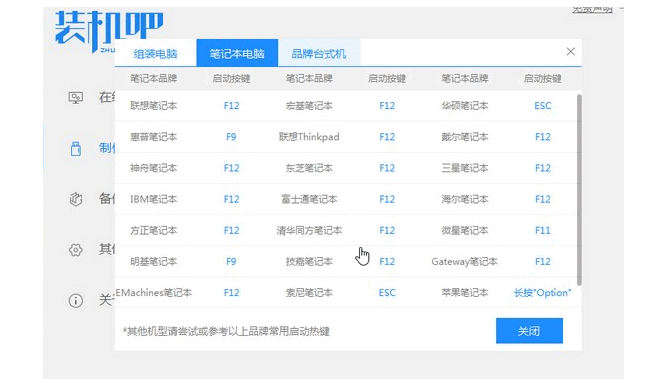Open the 品牌台式机 tab
Image resolution: width=668 pixels, height=389 pixels.
(319, 54)
